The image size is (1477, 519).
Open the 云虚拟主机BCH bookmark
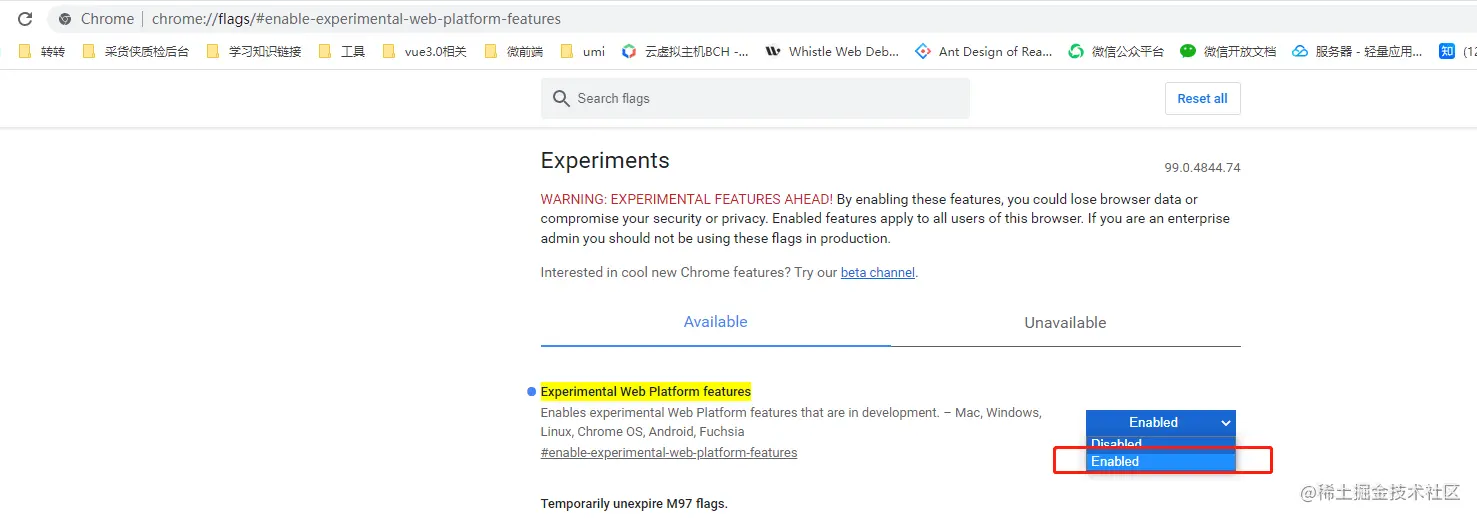[686, 51]
